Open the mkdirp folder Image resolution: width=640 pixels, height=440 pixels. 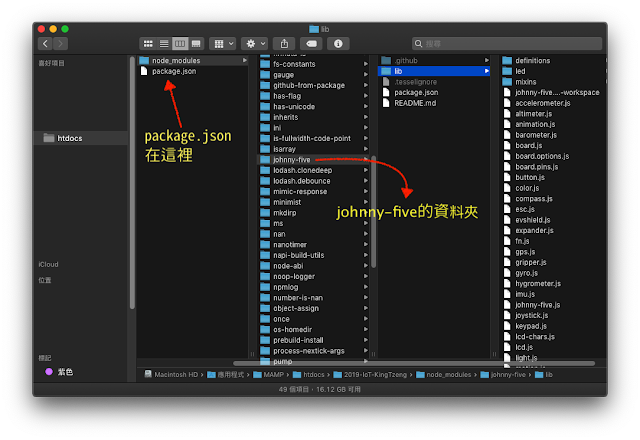pyautogui.click(x=314, y=213)
